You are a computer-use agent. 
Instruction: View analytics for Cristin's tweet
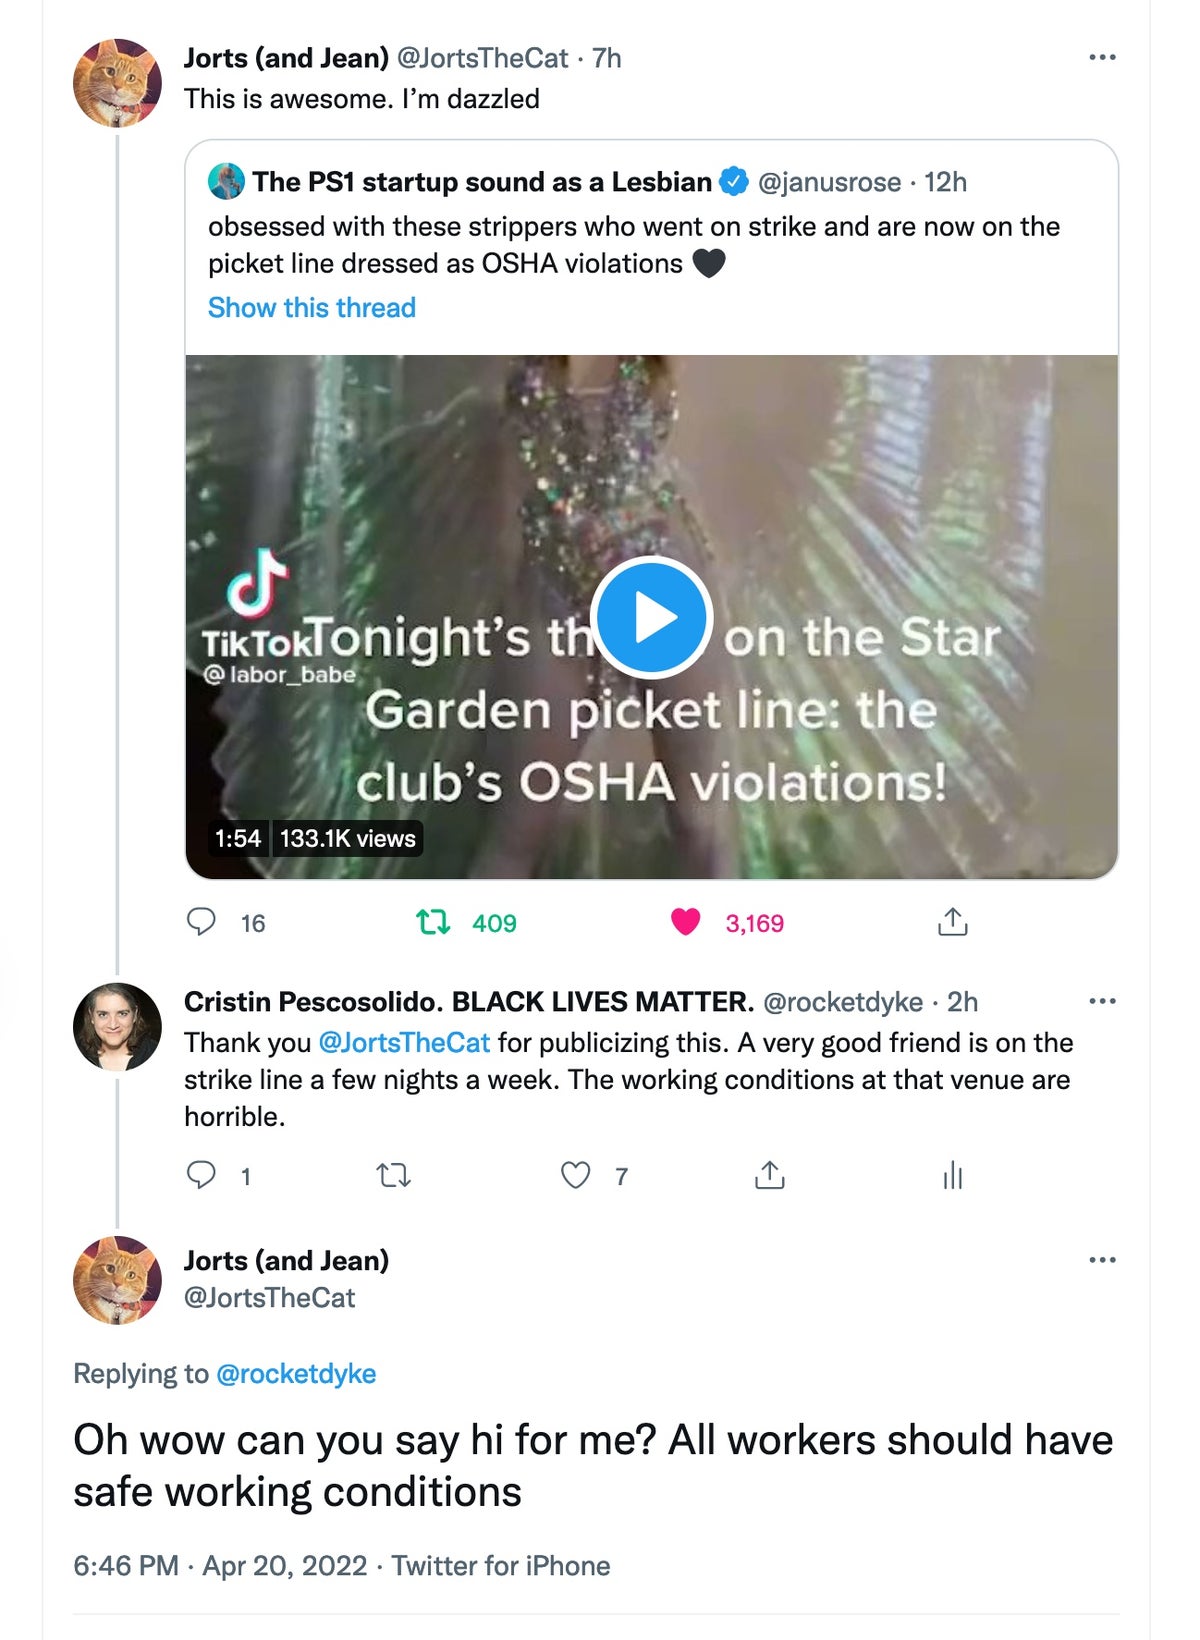pos(952,1175)
